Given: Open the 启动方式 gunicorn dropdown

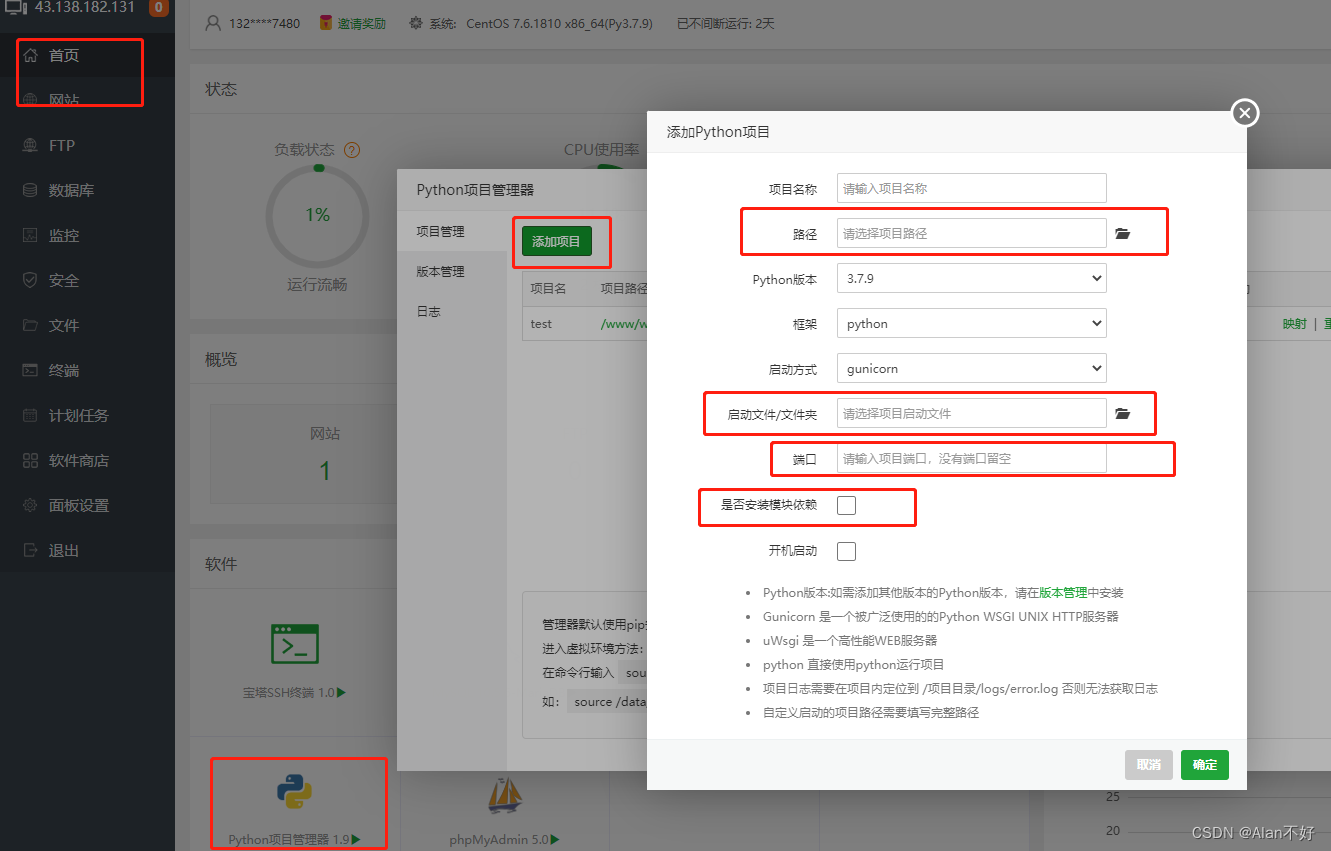Looking at the screenshot, I should pos(971,368).
